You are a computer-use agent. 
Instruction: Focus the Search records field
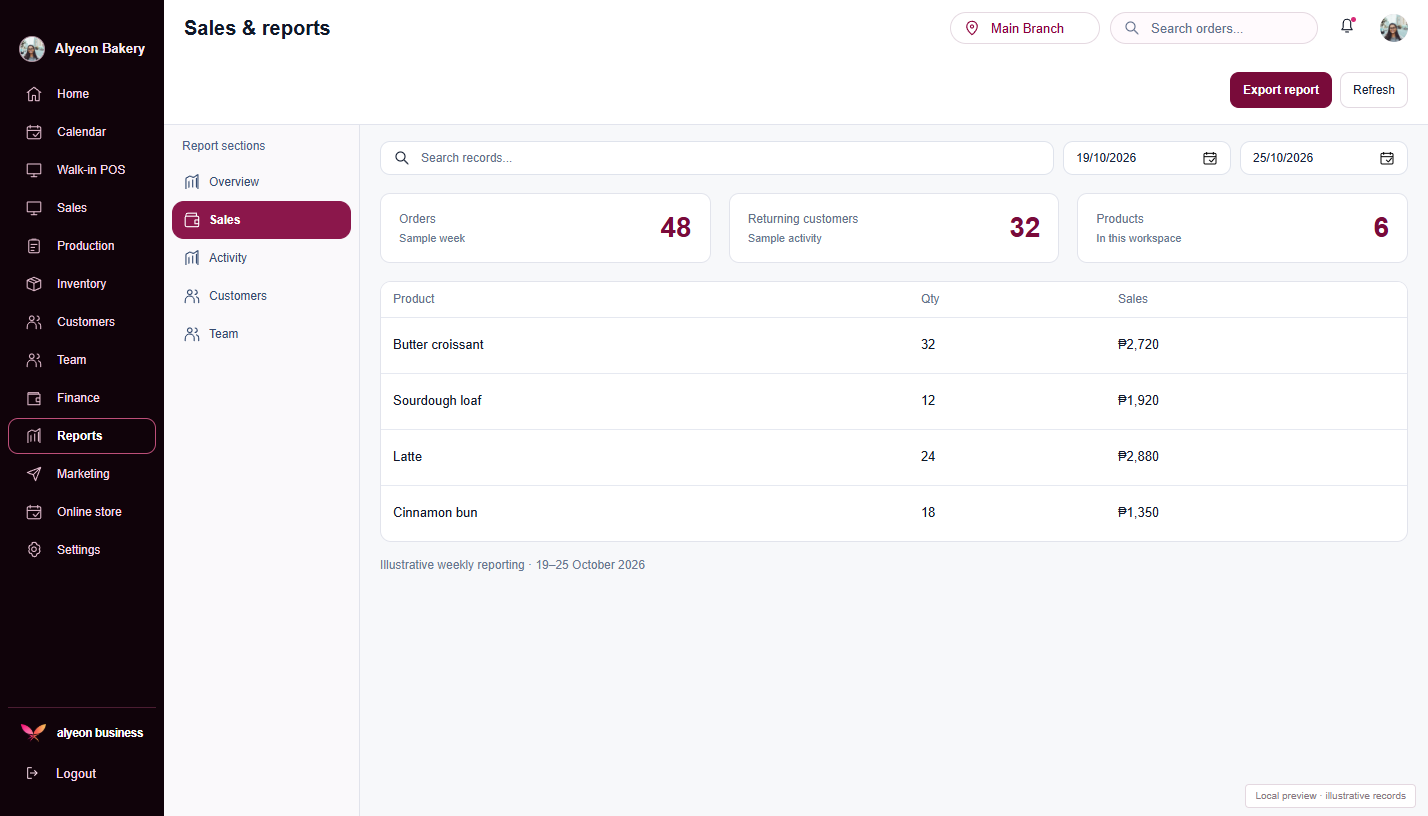tap(717, 158)
